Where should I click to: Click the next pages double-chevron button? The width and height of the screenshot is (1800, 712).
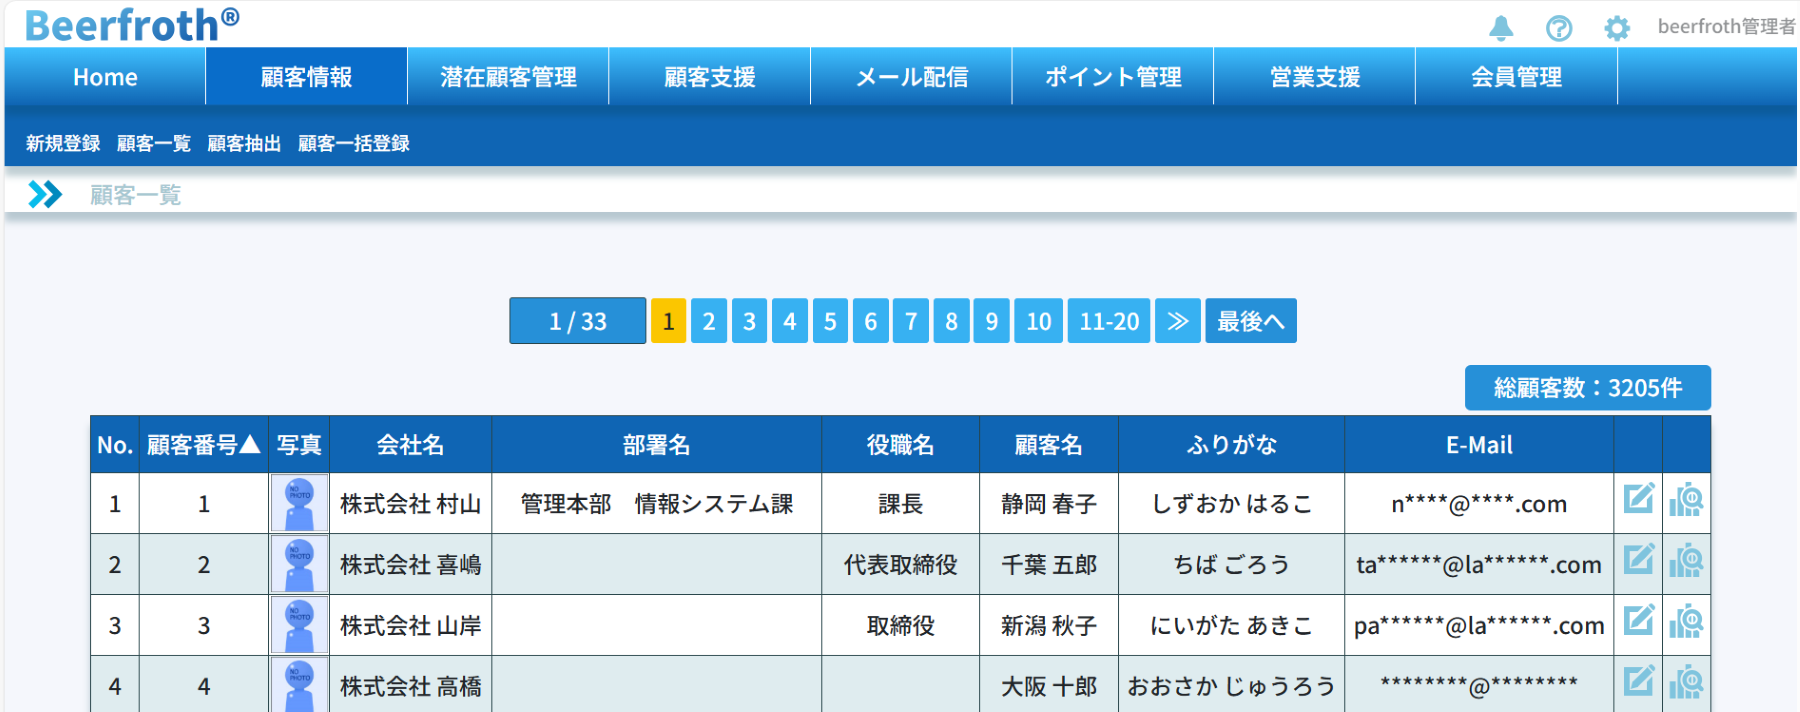coord(1178,321)
